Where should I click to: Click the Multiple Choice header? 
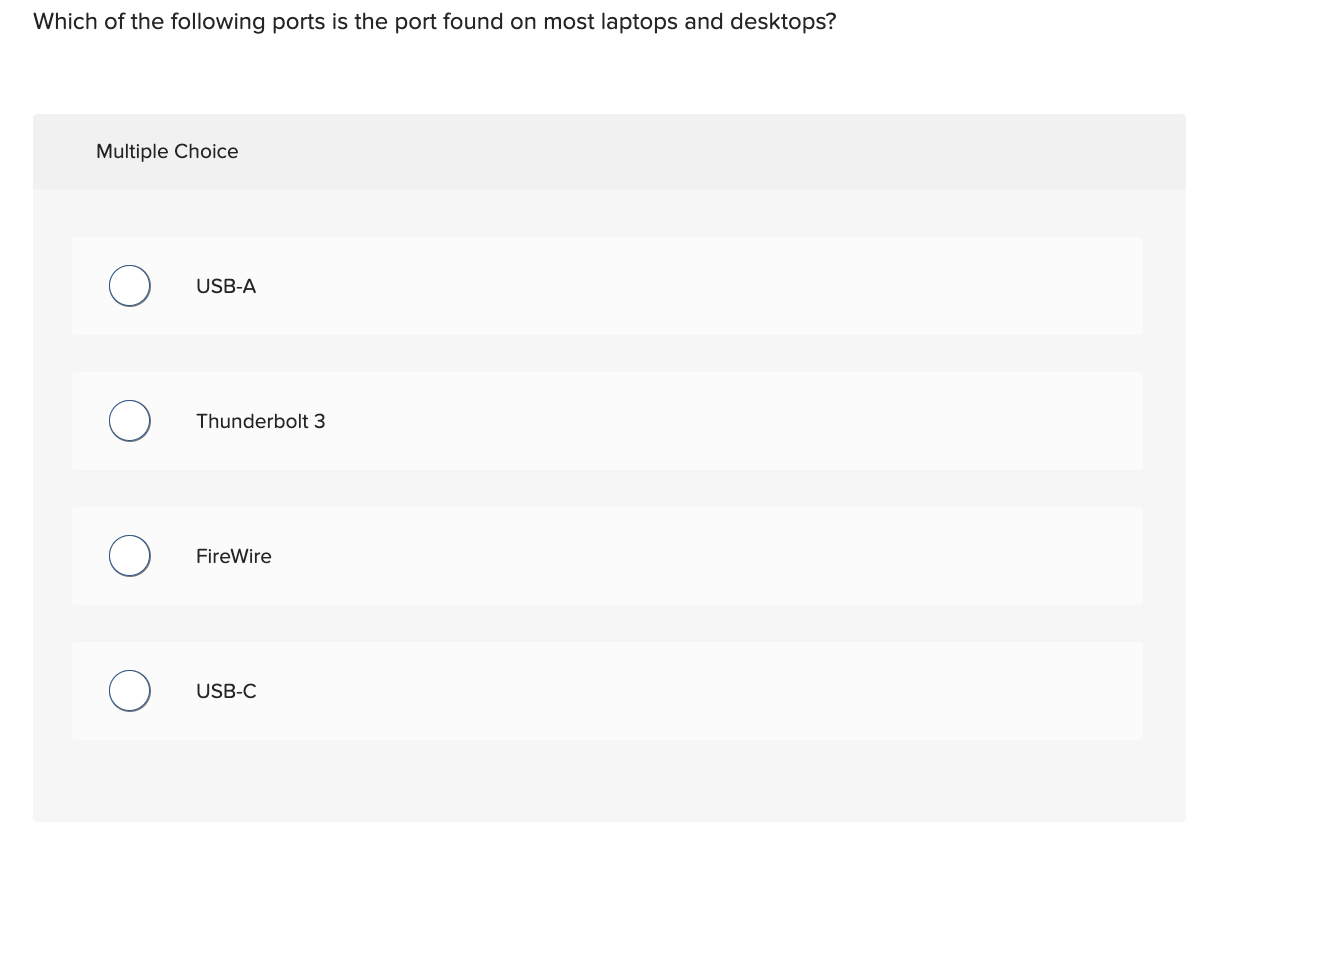coord(167,151)
